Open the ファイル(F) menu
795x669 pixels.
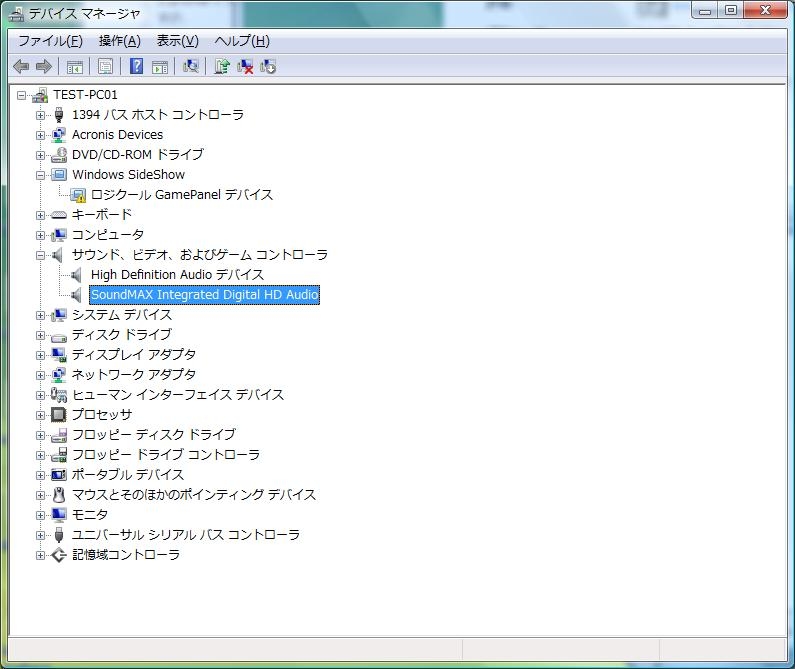pyautogui.click(x=50, y=41)
